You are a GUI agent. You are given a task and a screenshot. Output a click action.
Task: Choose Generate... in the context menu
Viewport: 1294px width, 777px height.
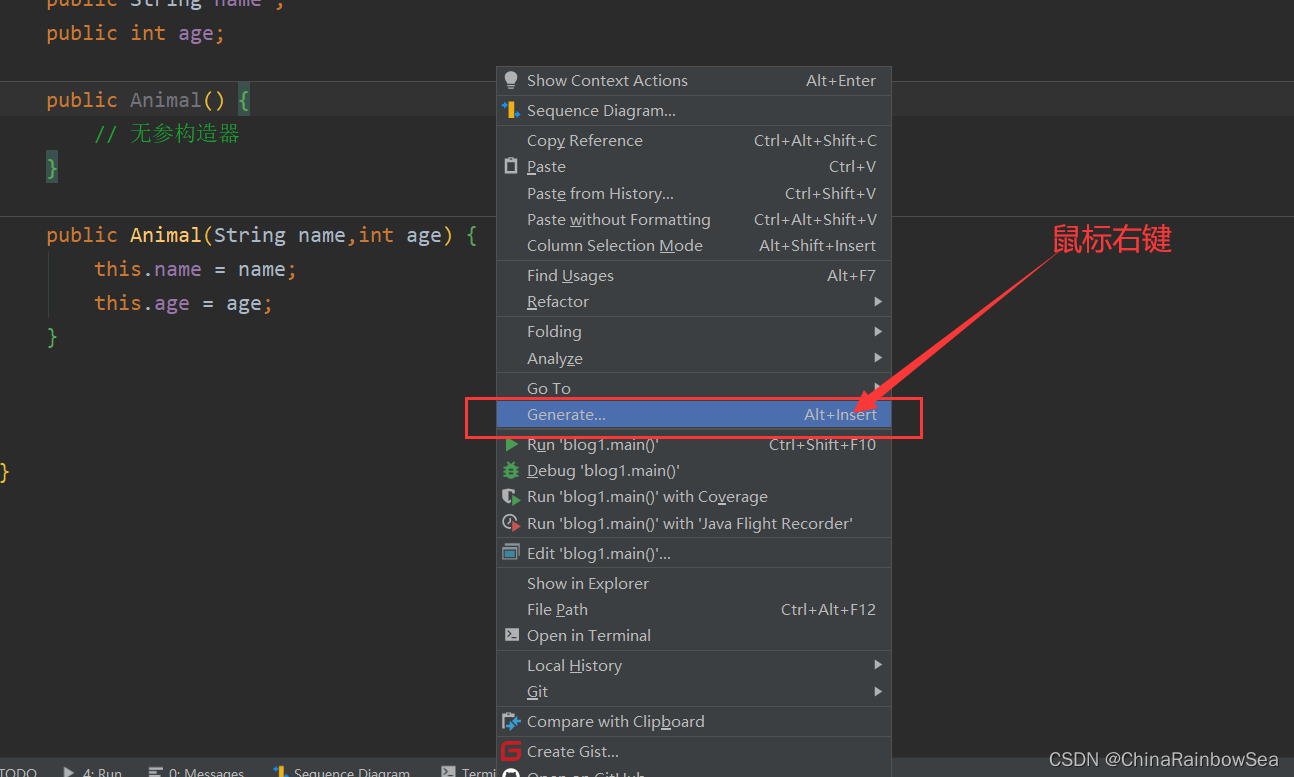pyautogui.click(x=694, y=414)
